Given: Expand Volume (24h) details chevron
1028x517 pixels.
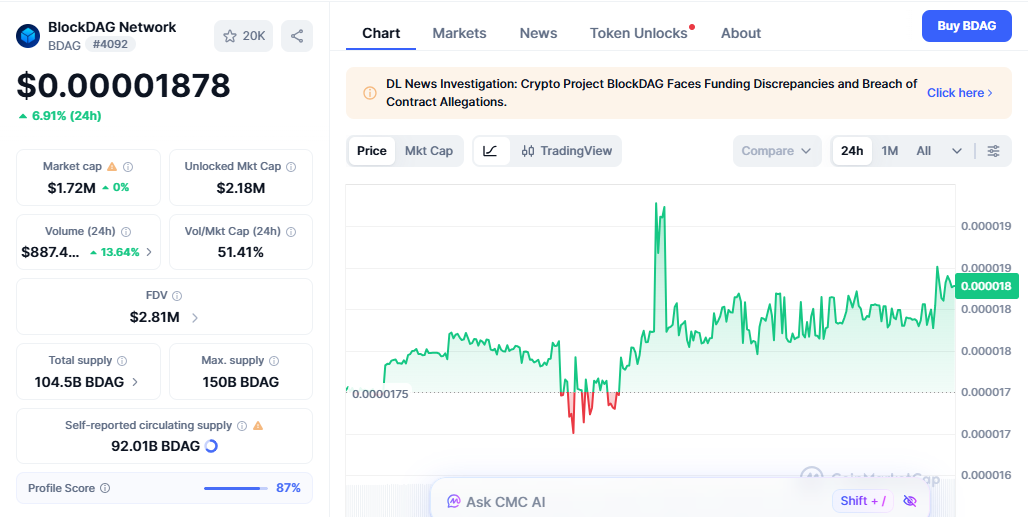Looking at the screenshot, I should coord(149,252).
